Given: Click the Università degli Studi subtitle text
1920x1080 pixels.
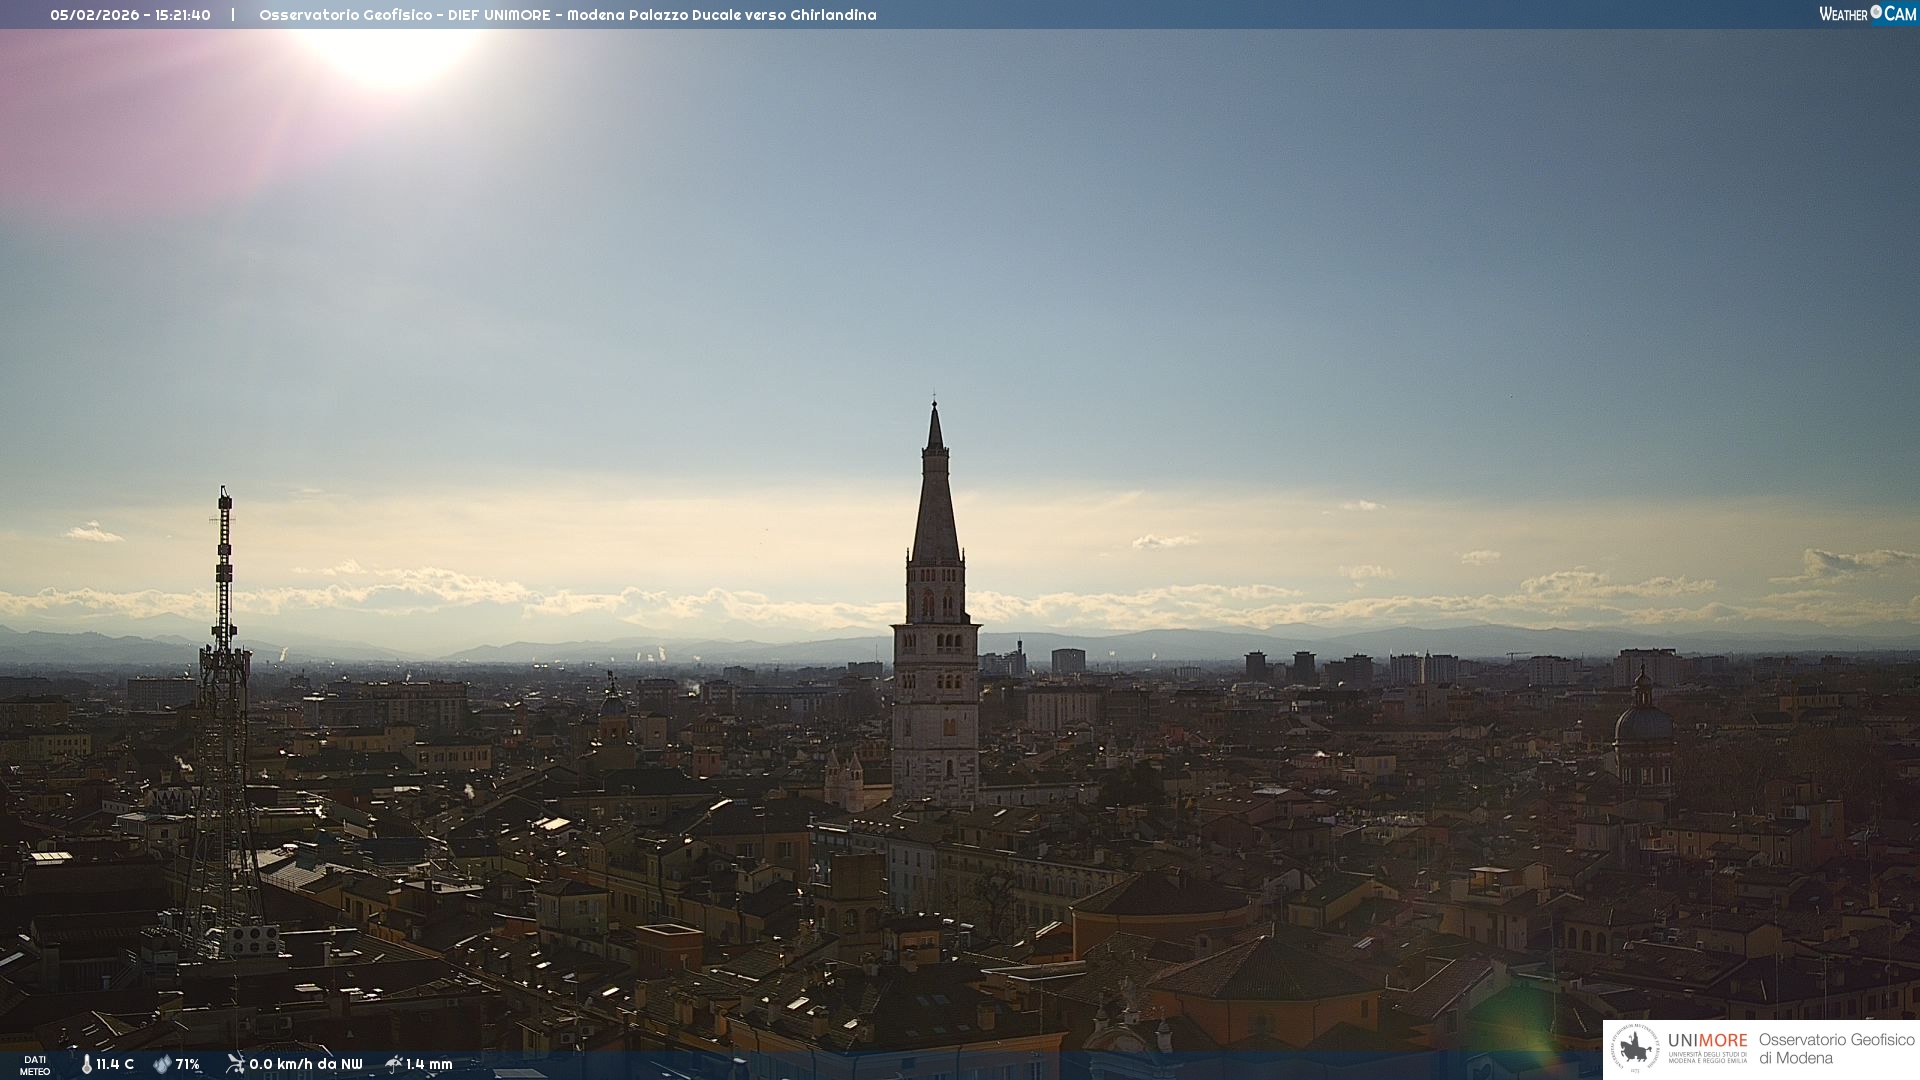Looking at the screenshot, I should pos(1707,1057).
